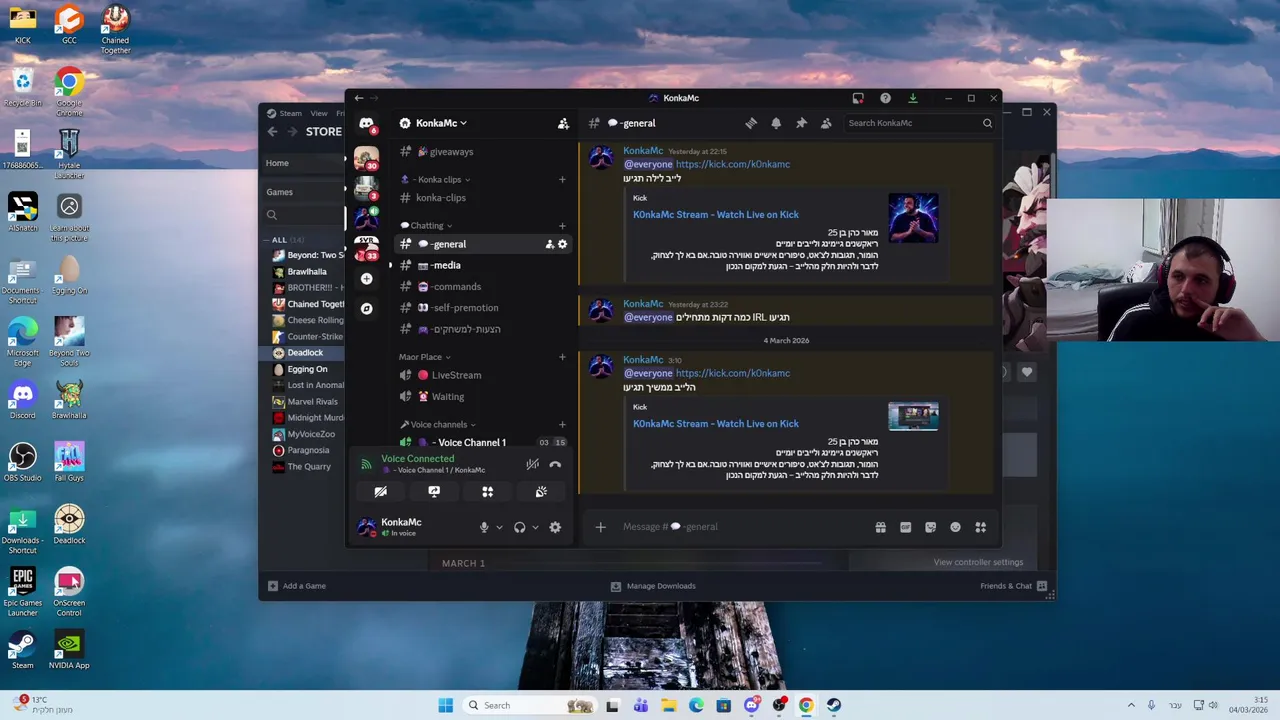Open Threads icon in channel header
The image size is (1280, 720).
[751, 123]
